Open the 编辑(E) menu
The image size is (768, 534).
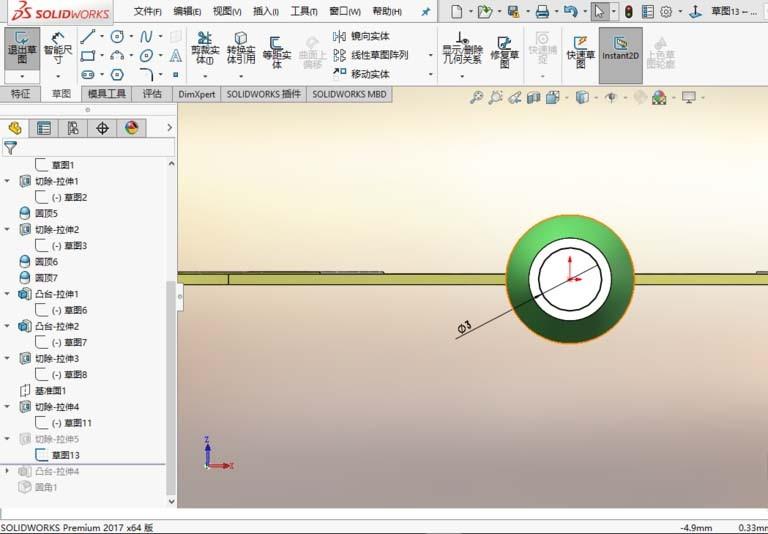pos(187,11)
